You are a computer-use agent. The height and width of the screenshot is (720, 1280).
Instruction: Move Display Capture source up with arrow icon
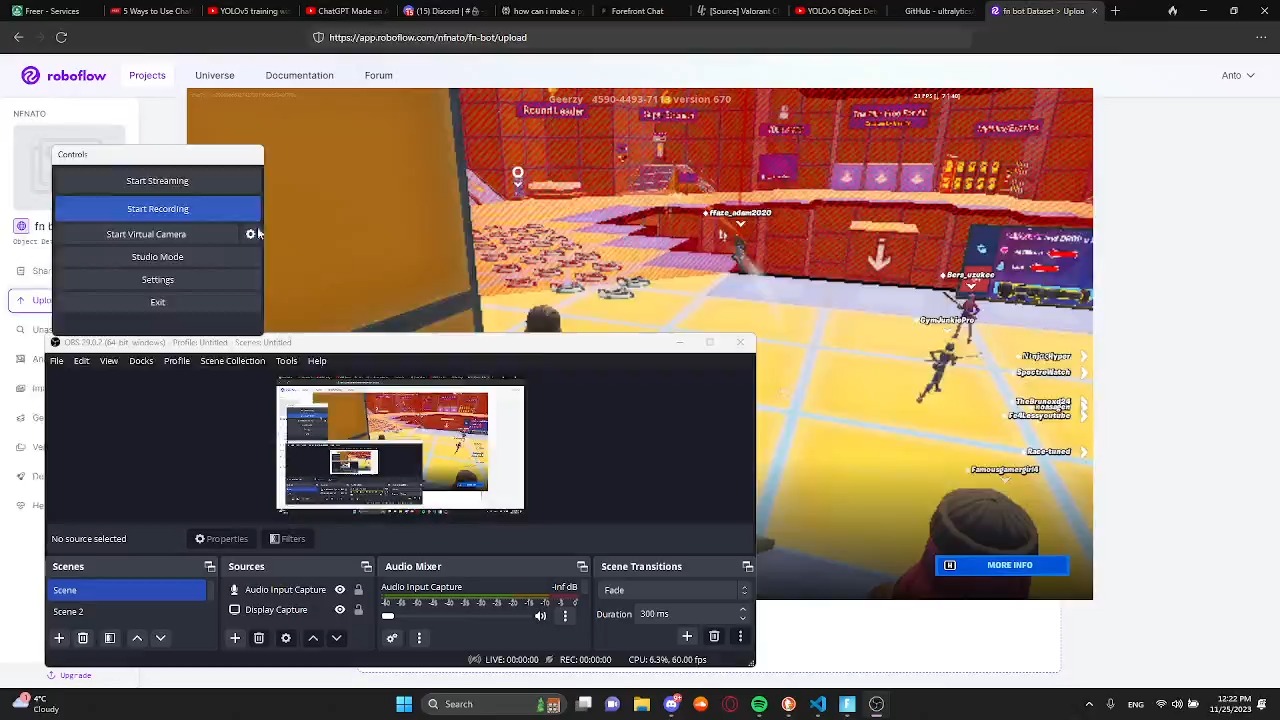312,638
